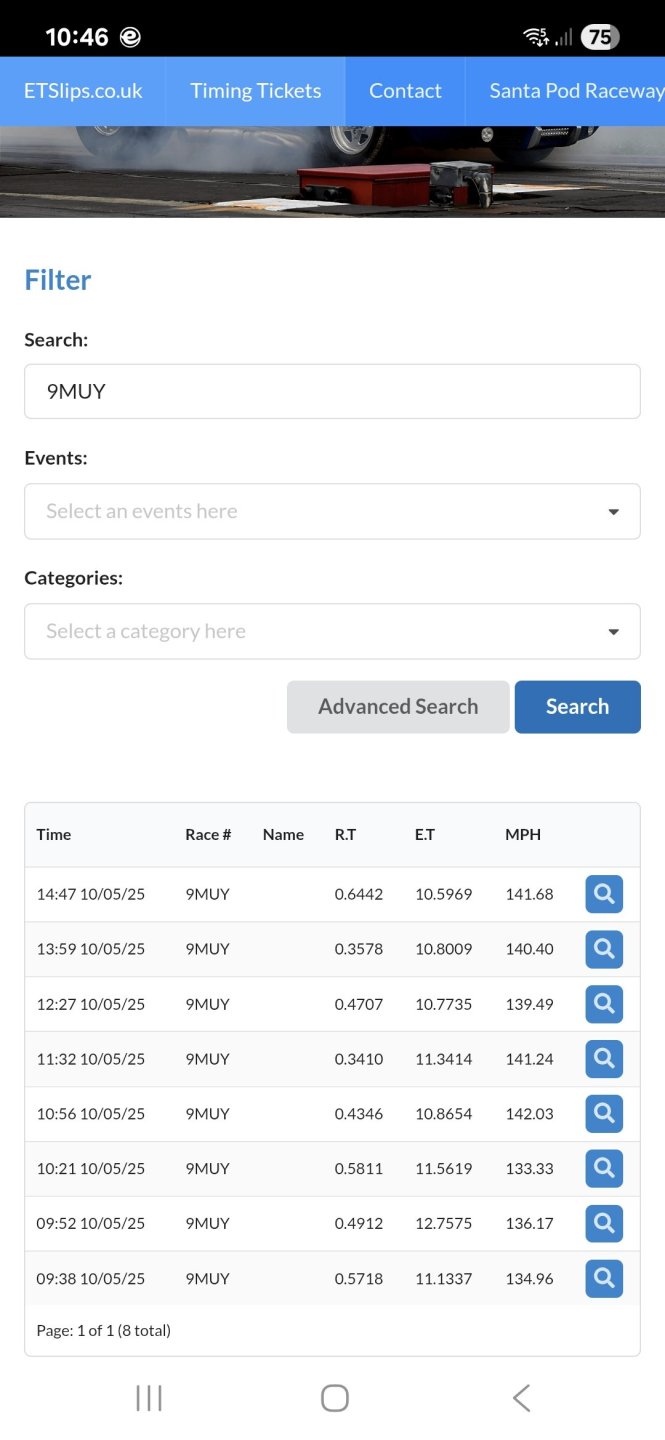Open the 09:52 run's timing details
This screenshot has width=665, height=1440.
(x=604, y=1222)
